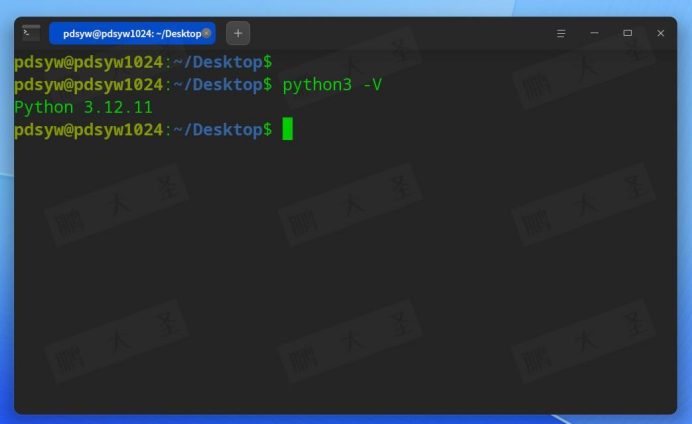Click the 'python3 -V' command text

(x=332, y=85)
